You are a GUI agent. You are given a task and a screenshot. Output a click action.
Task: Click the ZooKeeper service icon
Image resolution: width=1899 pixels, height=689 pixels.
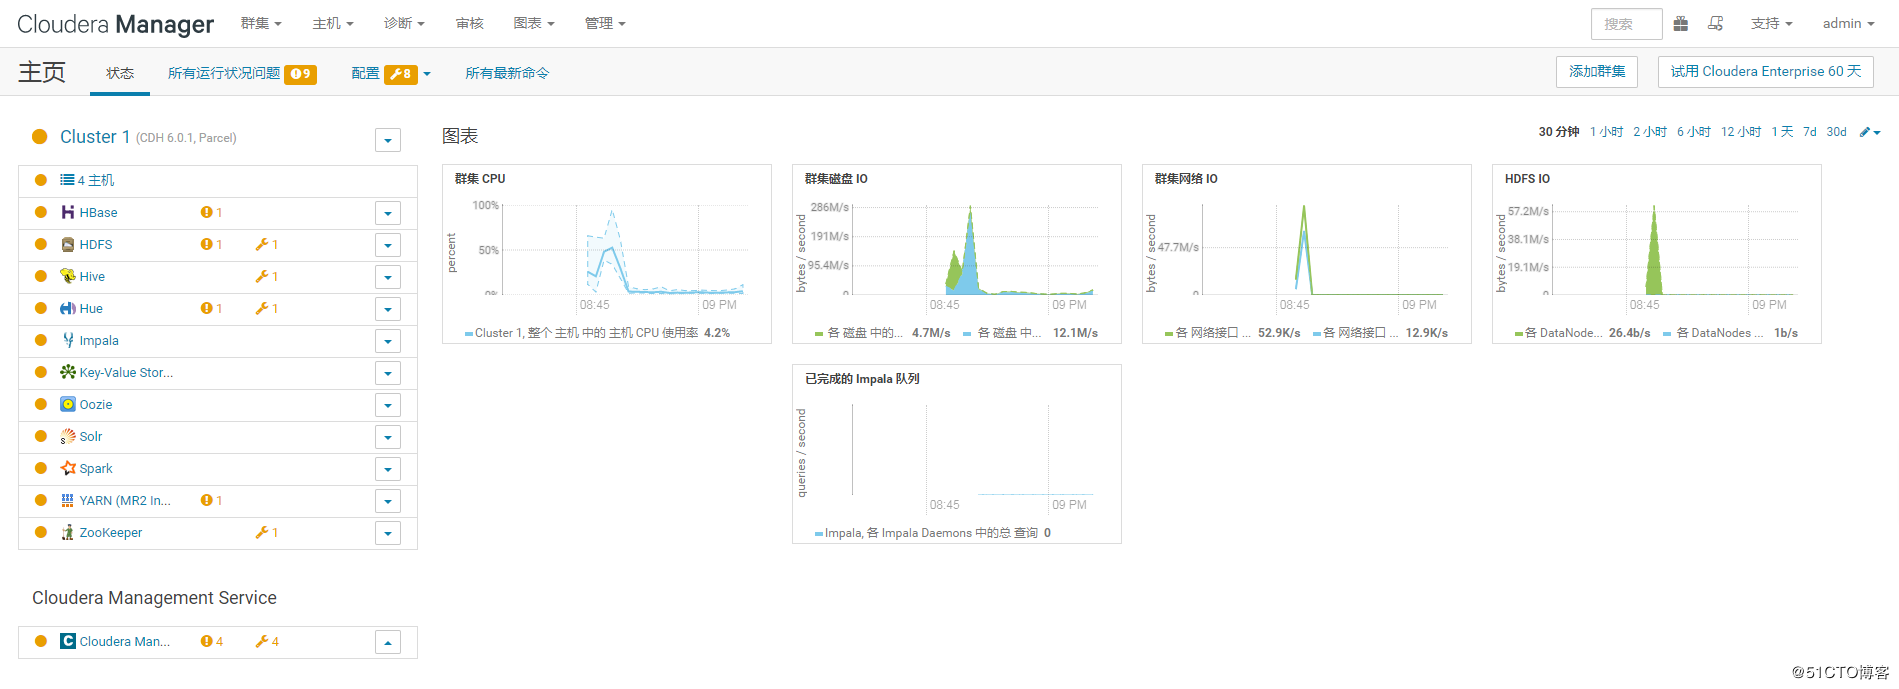(x=68, y=532)
